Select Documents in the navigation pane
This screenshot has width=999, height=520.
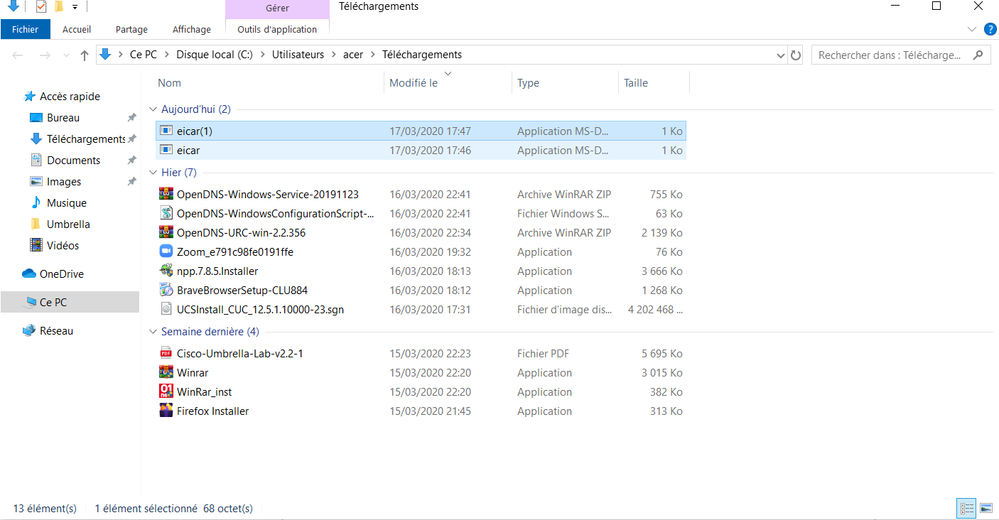74,161
